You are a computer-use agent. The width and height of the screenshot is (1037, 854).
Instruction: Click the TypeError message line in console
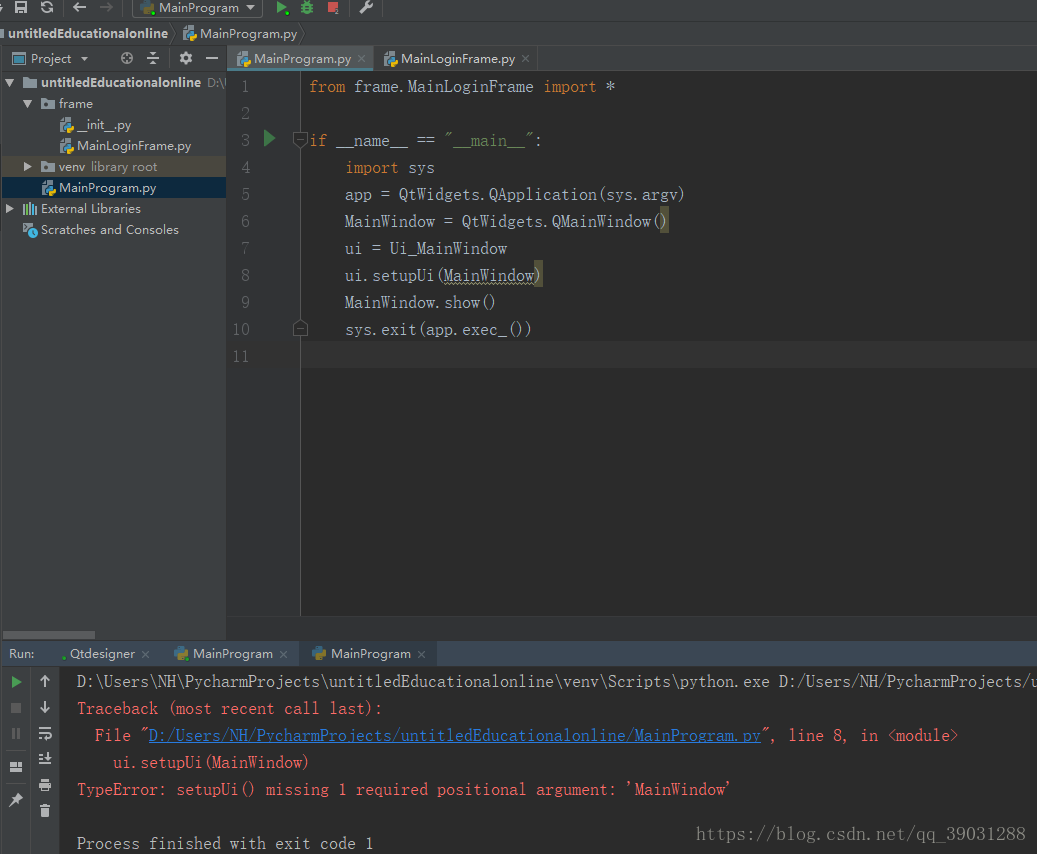pyautogui.click(x=403, y=790)
